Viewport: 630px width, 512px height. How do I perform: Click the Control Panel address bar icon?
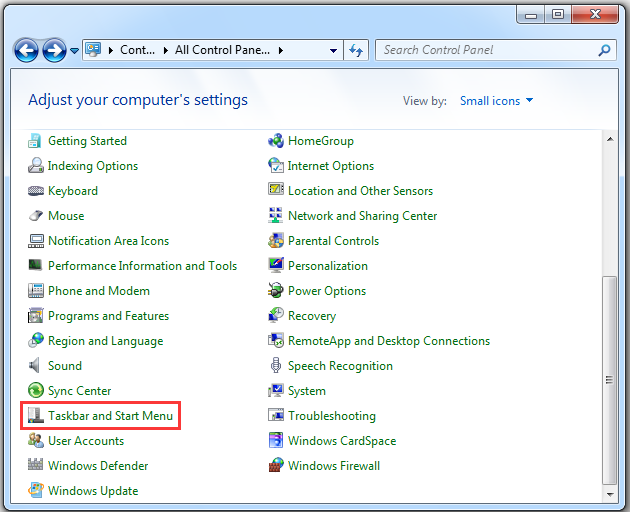[94, 50]
